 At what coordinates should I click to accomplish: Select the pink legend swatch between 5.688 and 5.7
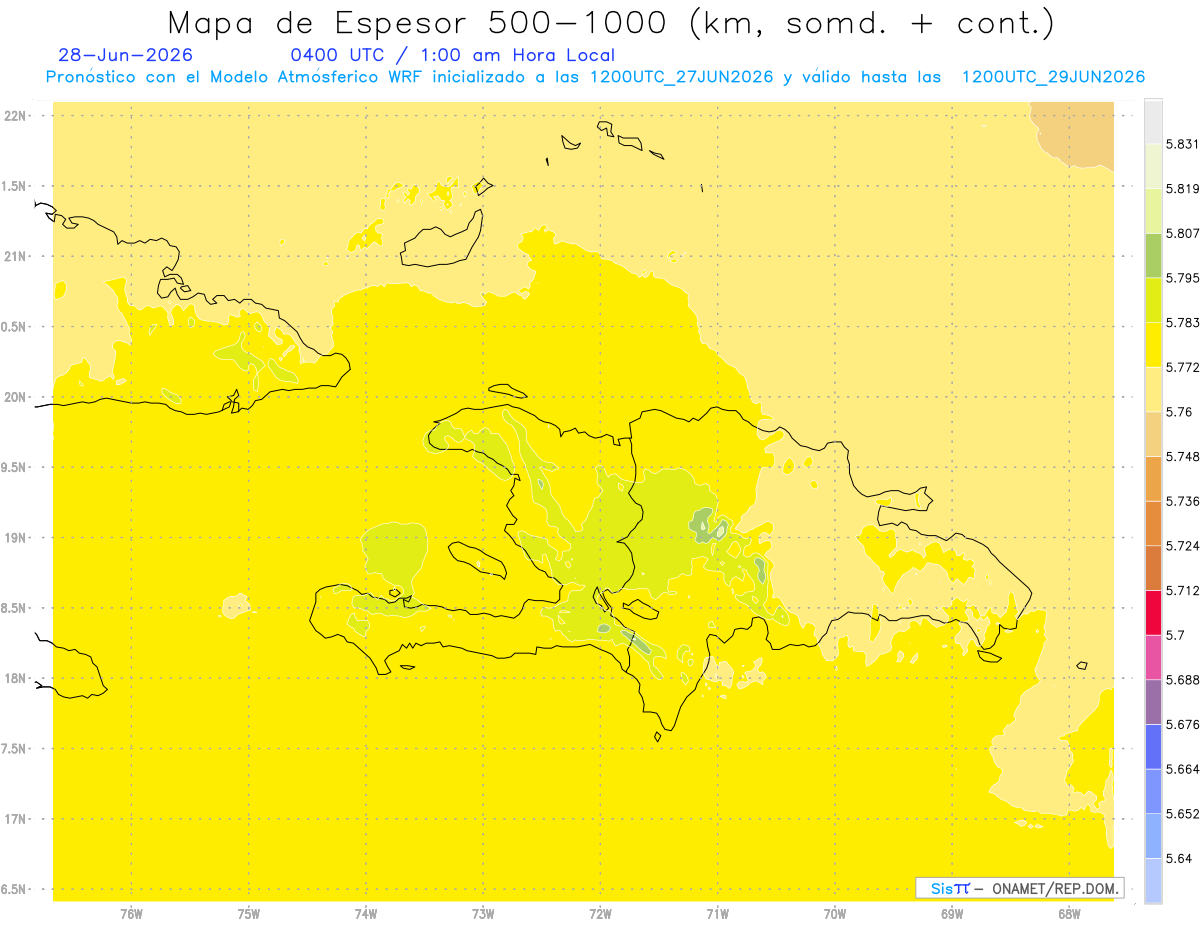tap(1153, 656)
